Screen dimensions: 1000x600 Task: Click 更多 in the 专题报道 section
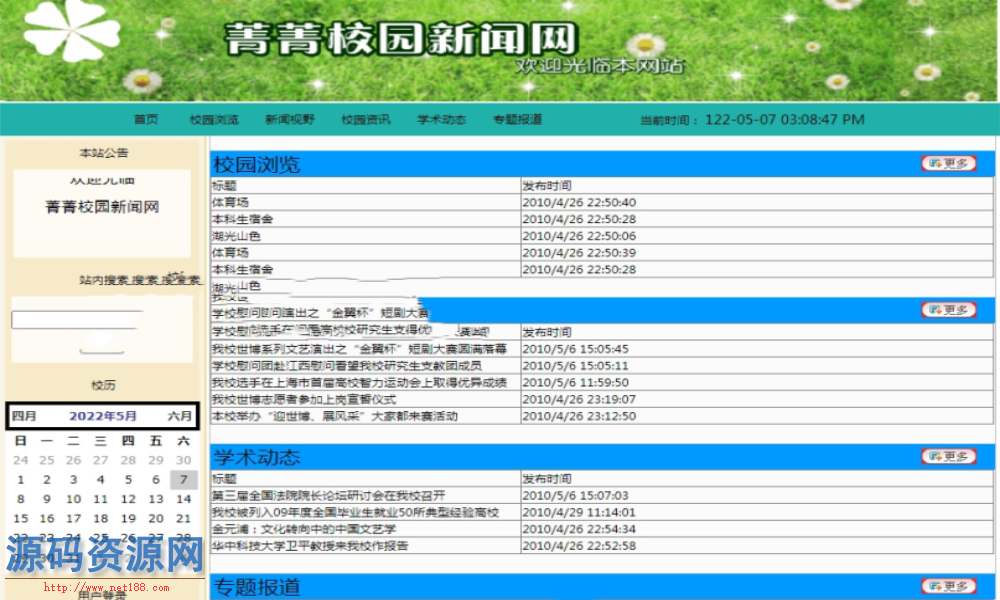[x=948, y=586]
